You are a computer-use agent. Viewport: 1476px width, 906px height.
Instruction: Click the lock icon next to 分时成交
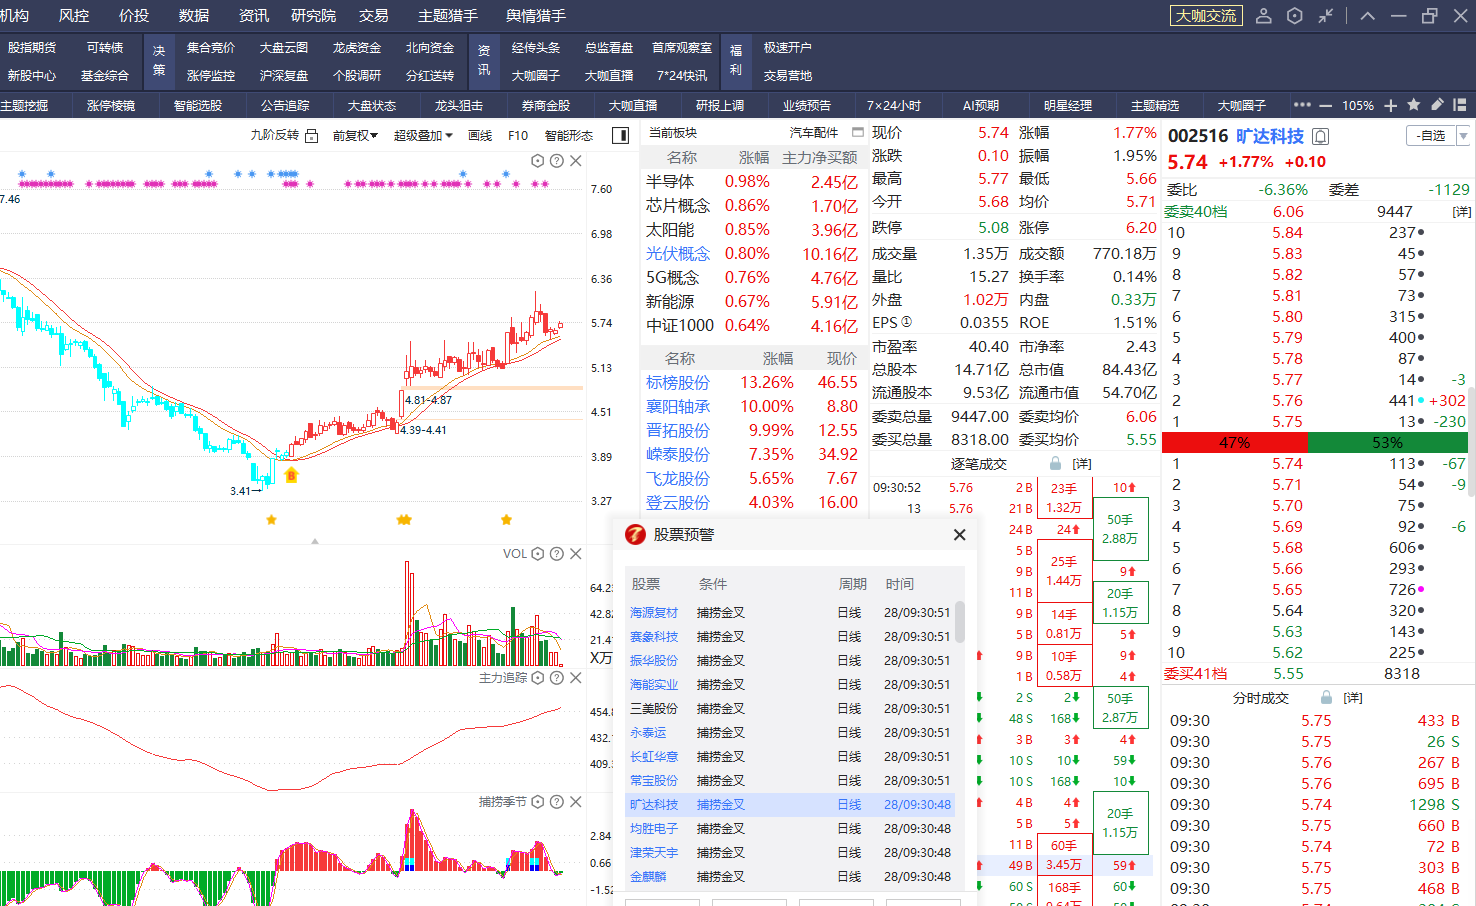pos(1327,698)
